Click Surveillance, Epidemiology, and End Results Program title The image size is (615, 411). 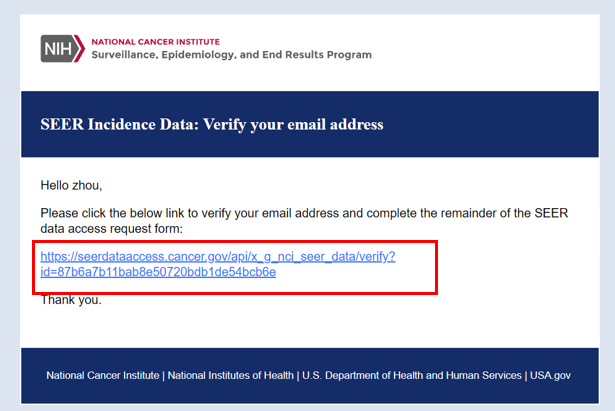tap(231, 55)
